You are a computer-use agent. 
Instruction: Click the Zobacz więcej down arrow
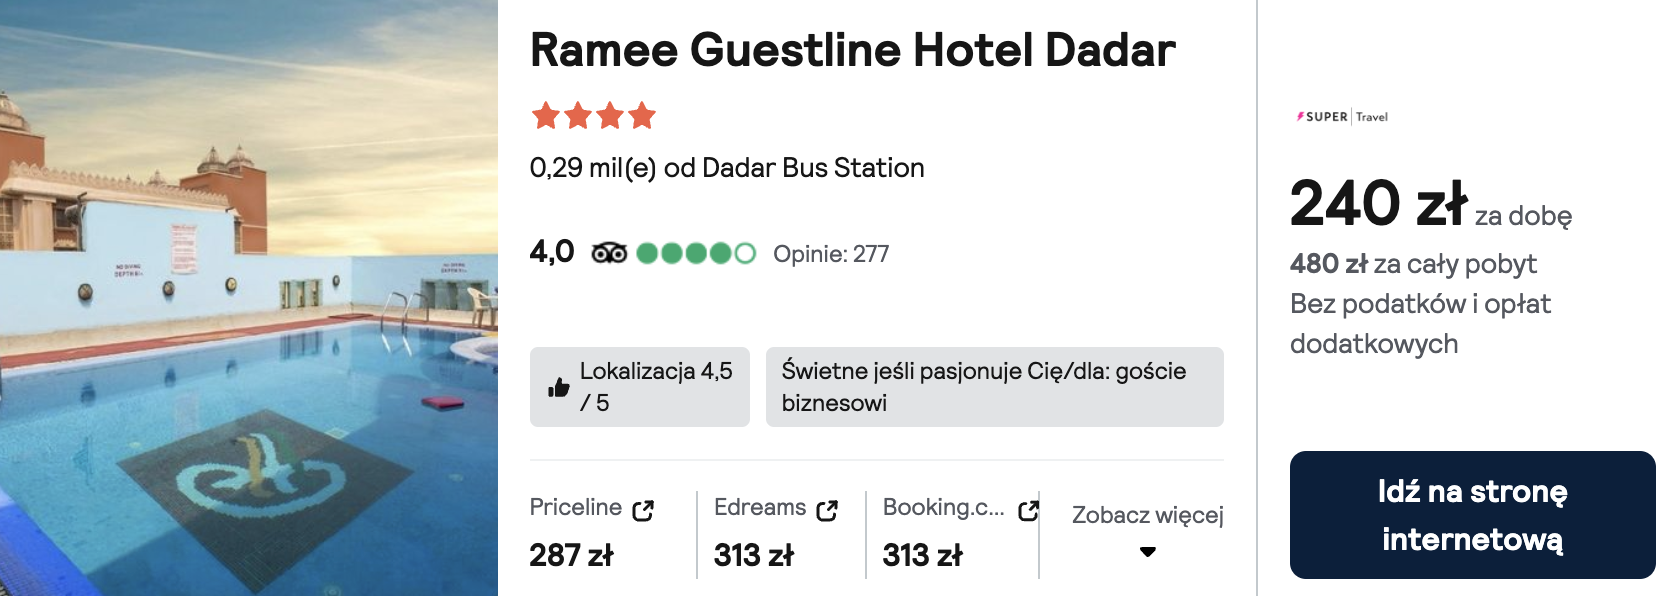tap(1148, 552)
